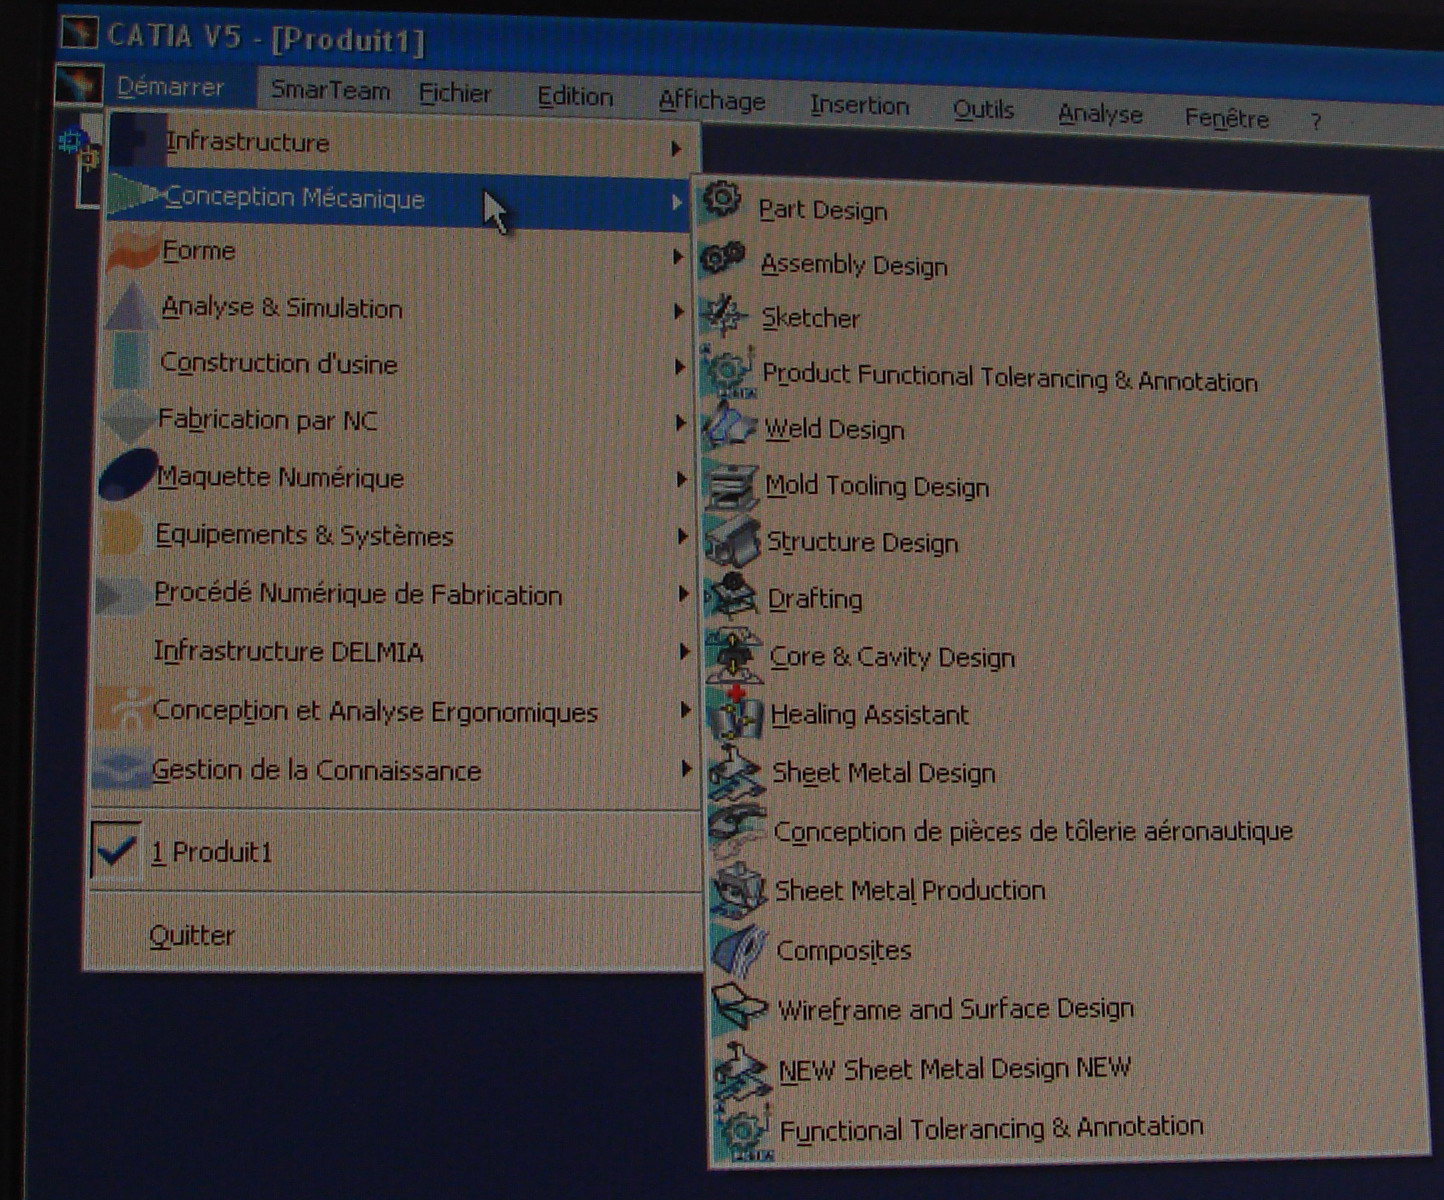Viewport: 1444px width, 1200px height.
Task: Toggle the checked 1 Produit1 window entry
Action: tap(116, 851)
